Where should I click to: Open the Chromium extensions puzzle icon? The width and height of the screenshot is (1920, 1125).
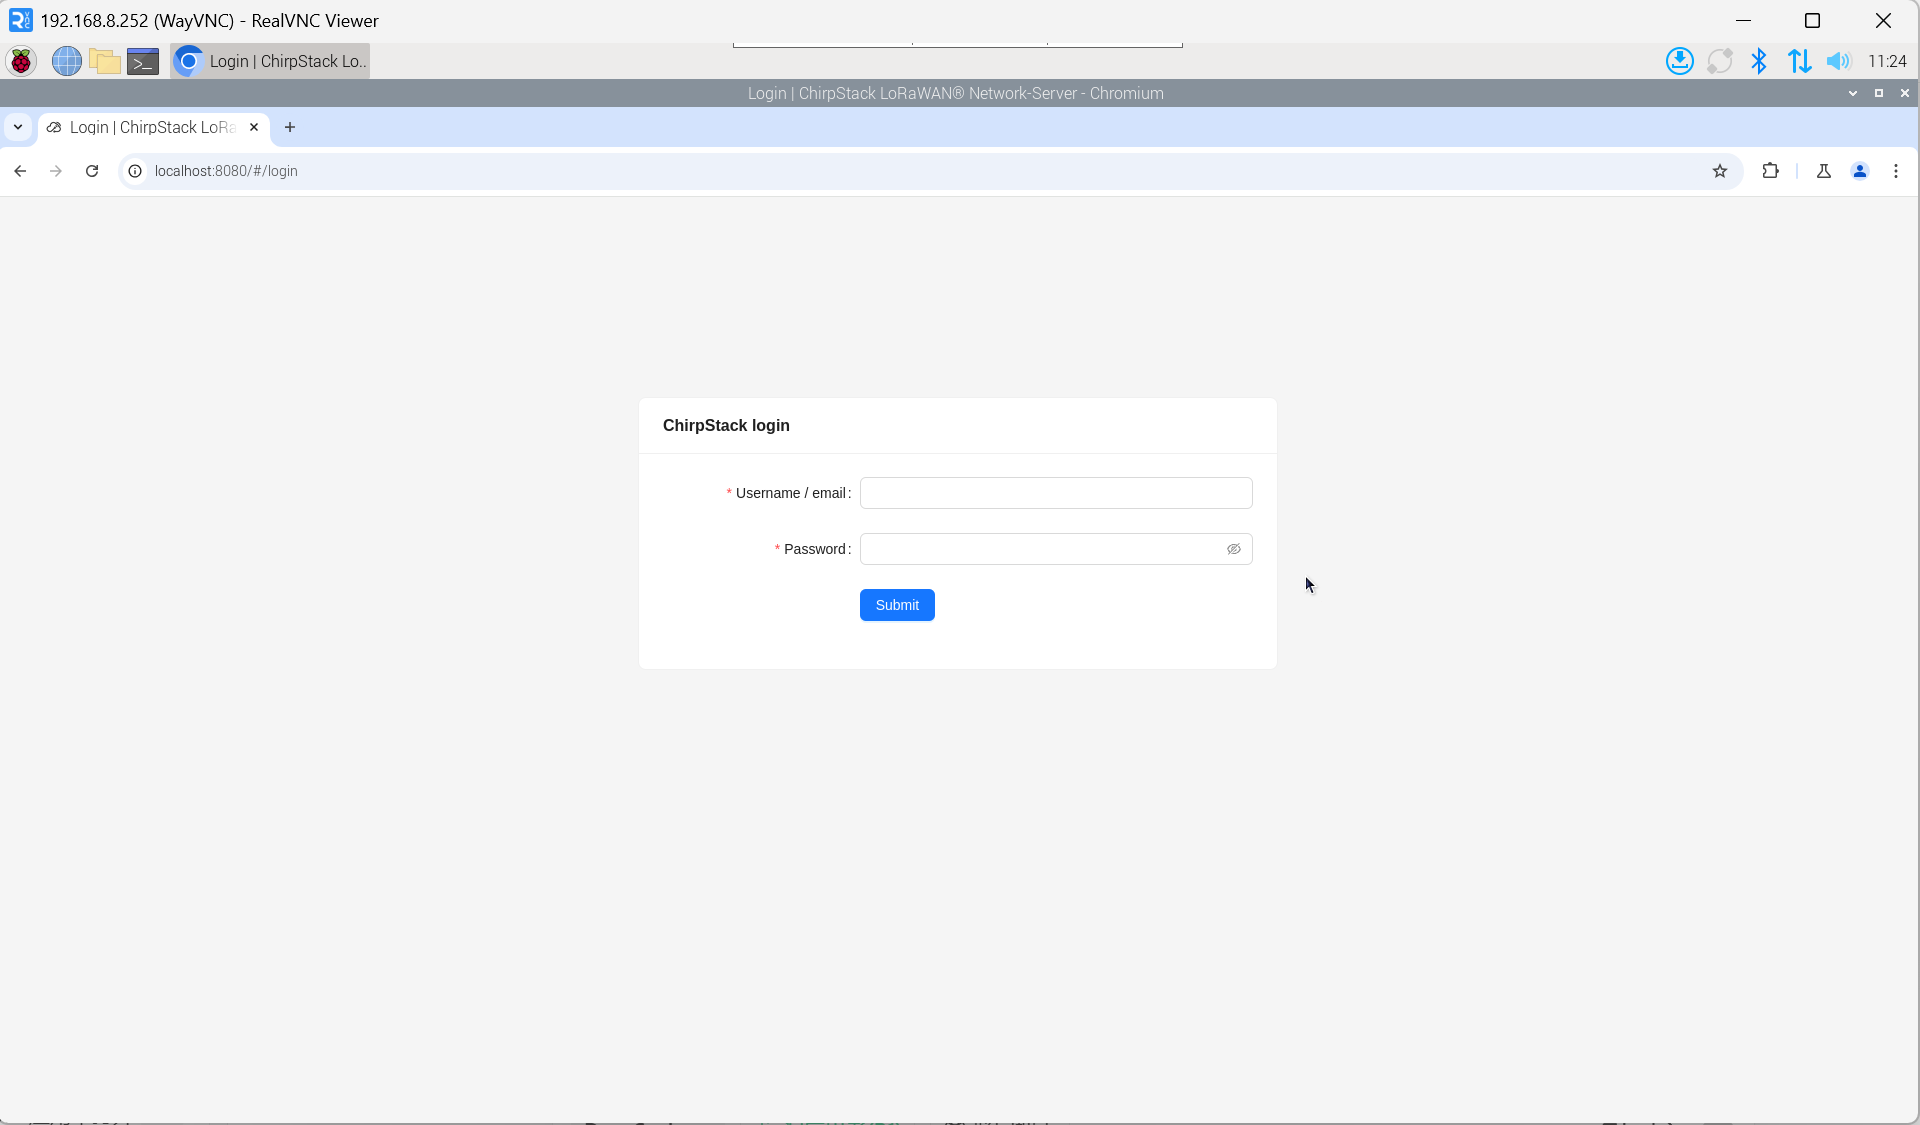point(1770,171)
